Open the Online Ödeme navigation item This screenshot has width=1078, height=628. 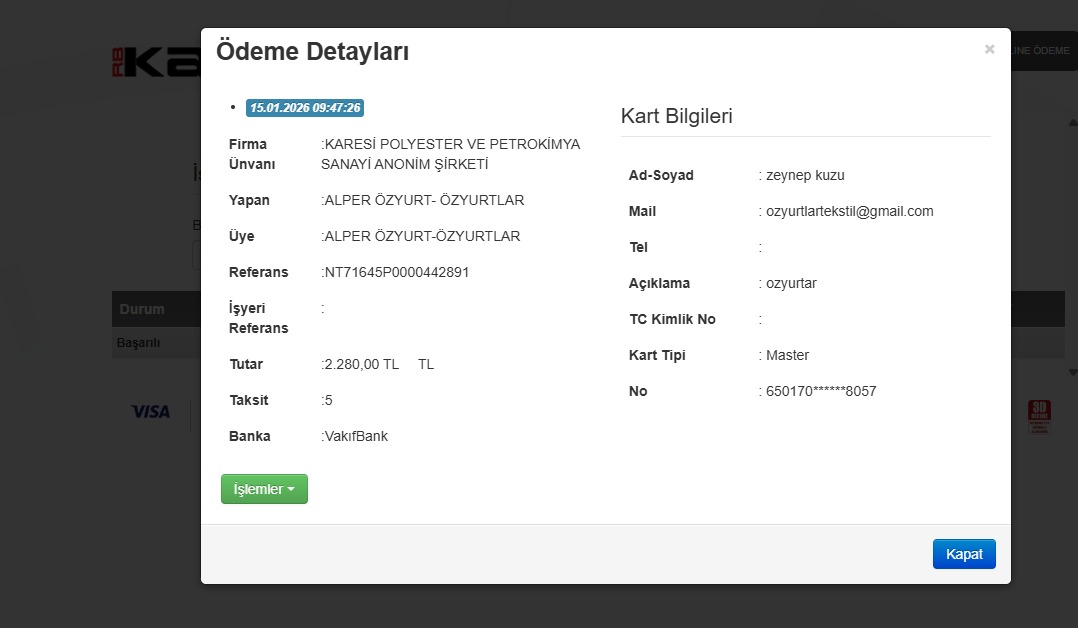tap(1043, 51)
